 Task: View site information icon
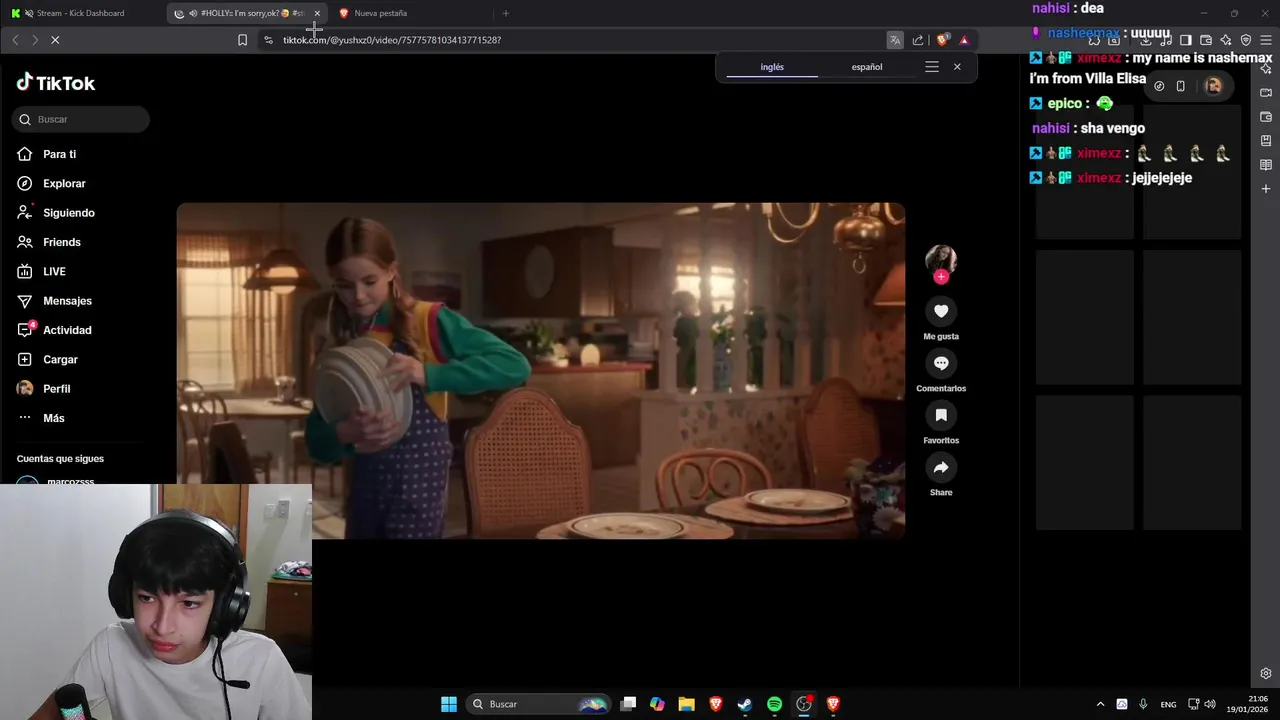268,40
